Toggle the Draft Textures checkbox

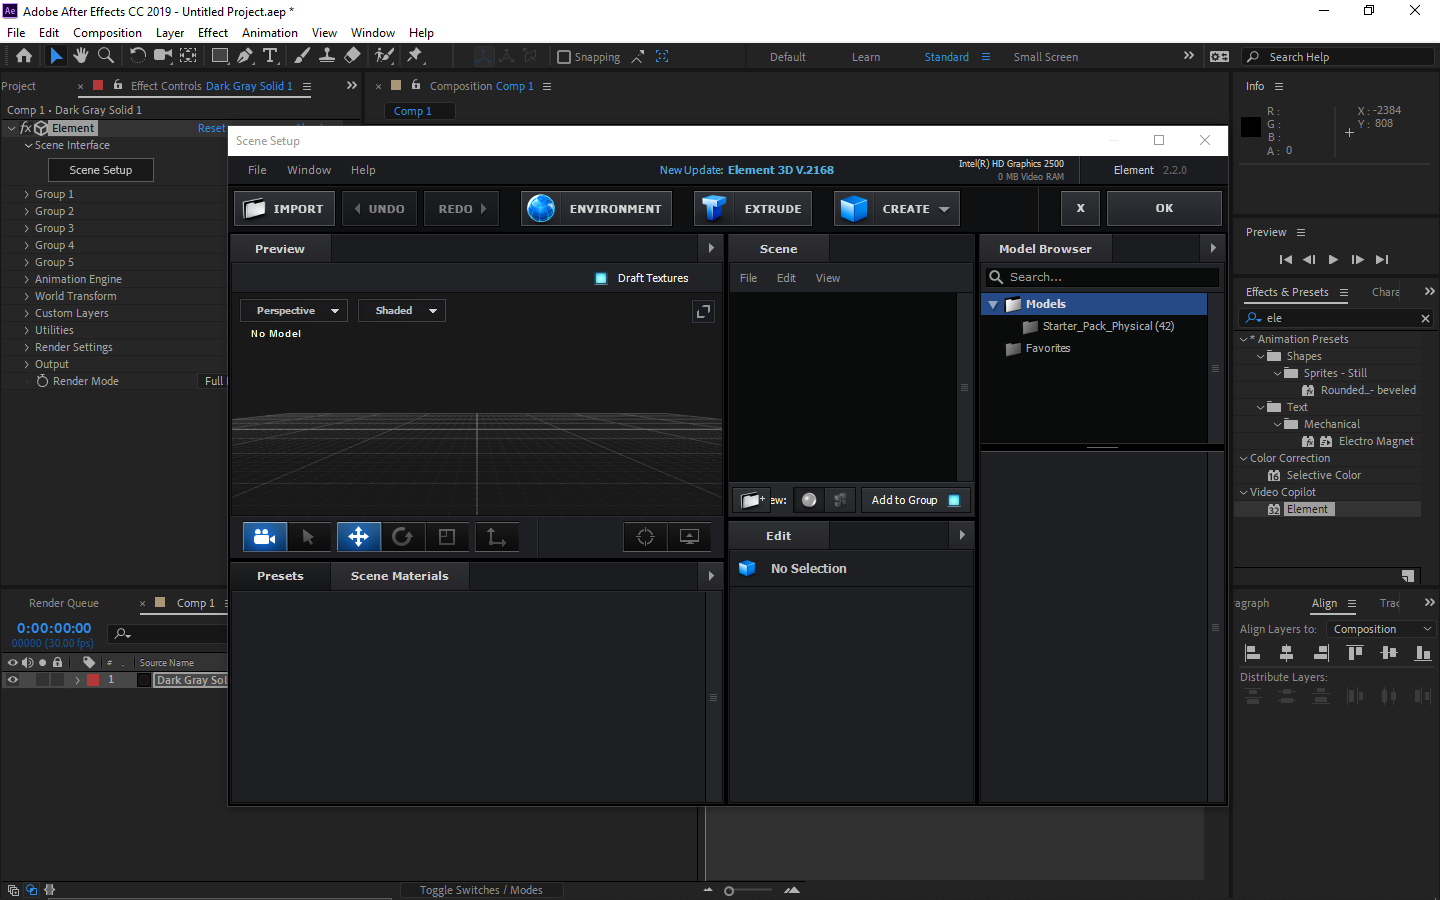click(601, 278)
